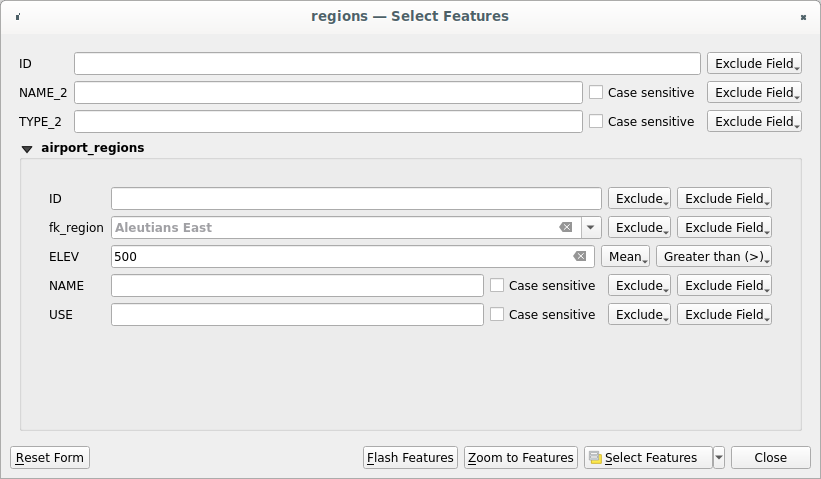Clear the ELEV field text 500
821x479 pixels.
click(579, 257)
